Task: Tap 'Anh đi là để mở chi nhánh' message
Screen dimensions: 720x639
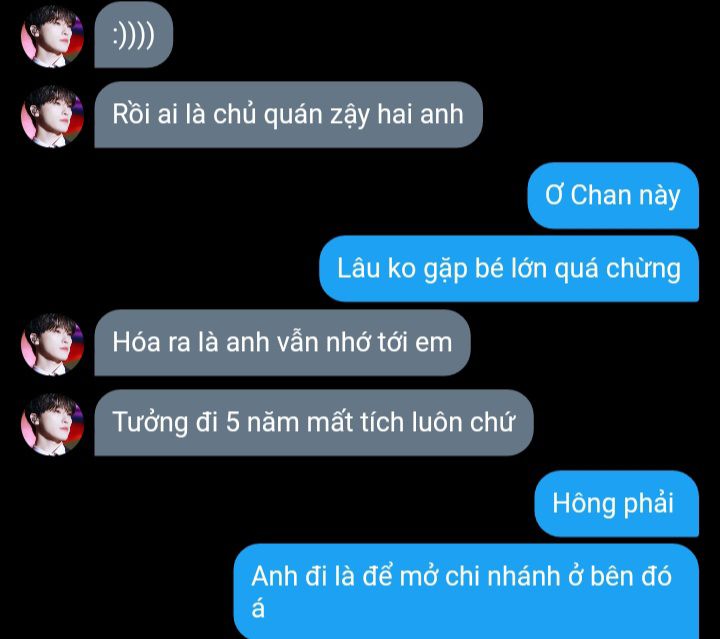Action: [x=466, y=591]
